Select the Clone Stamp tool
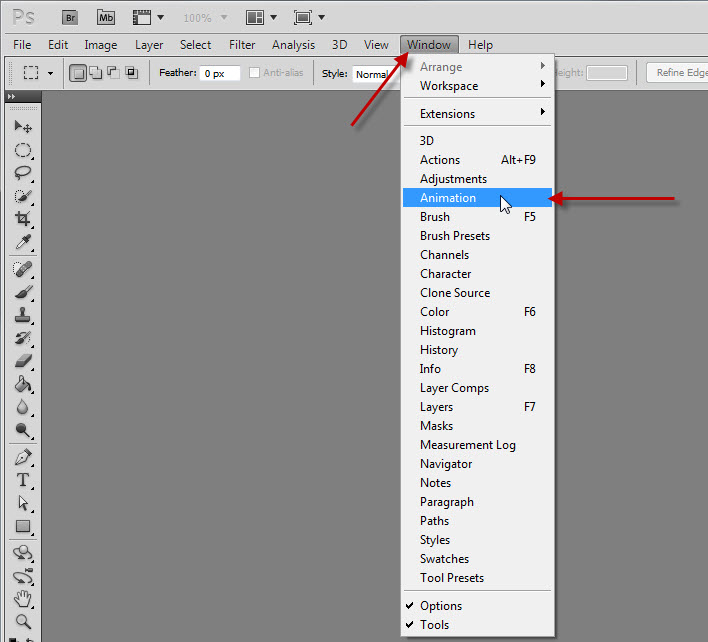 pos(23,315)
